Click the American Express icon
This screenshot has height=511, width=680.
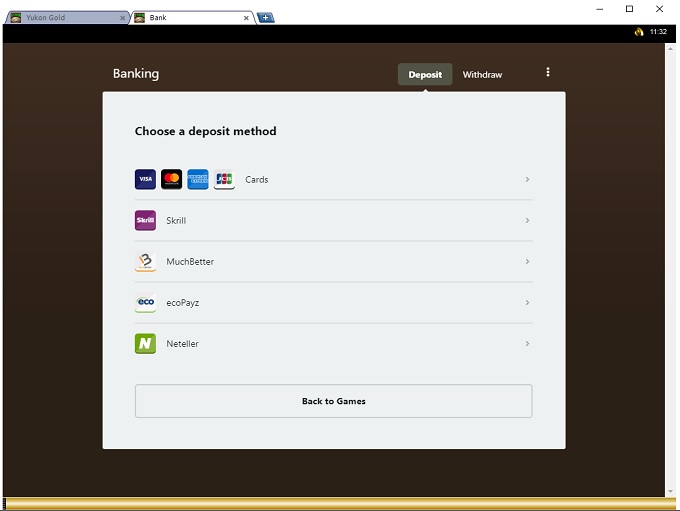pos(198,180)
